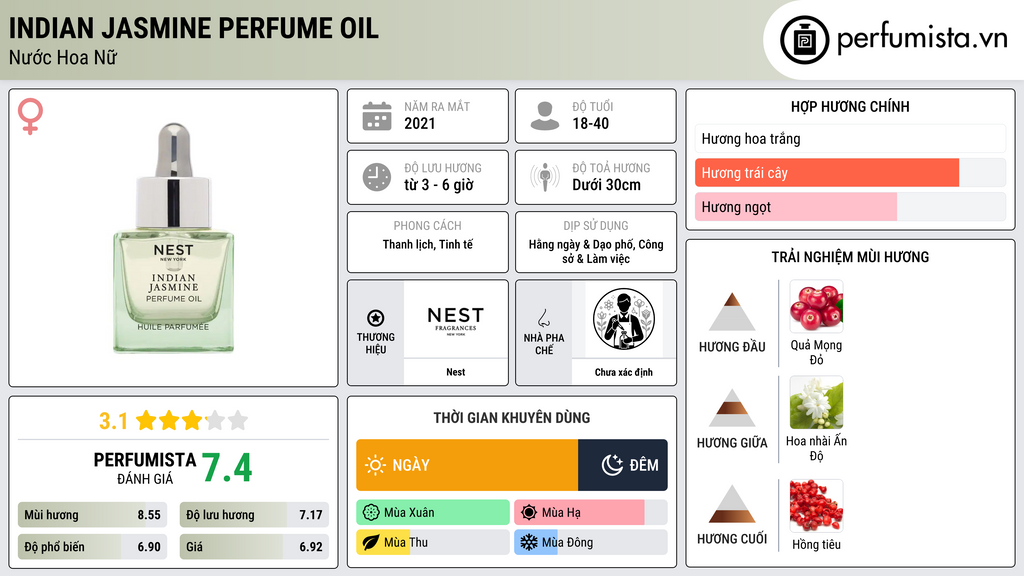Click the perfumista.vn bottle logo icon

point(805,40)
